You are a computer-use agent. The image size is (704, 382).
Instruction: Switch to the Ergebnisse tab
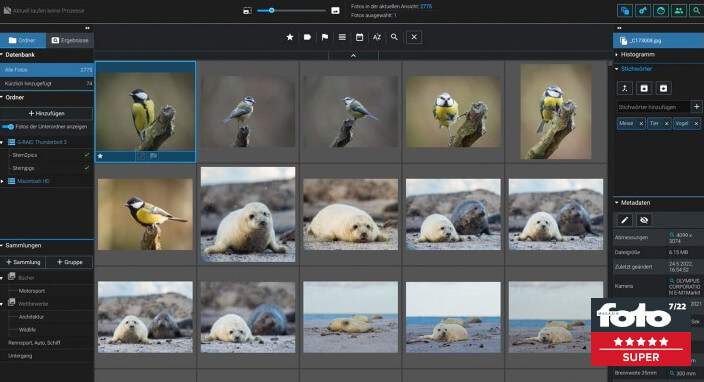(x=70, y=40)
